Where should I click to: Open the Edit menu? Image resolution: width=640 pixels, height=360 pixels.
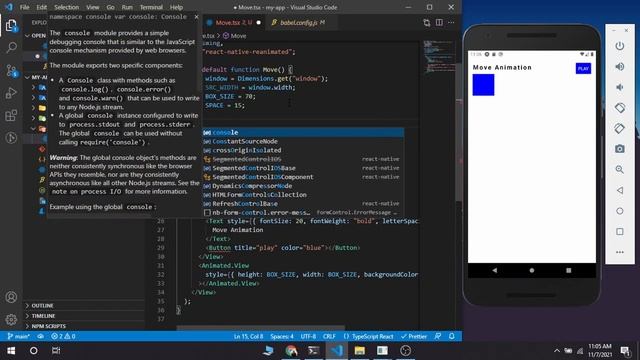41,7
